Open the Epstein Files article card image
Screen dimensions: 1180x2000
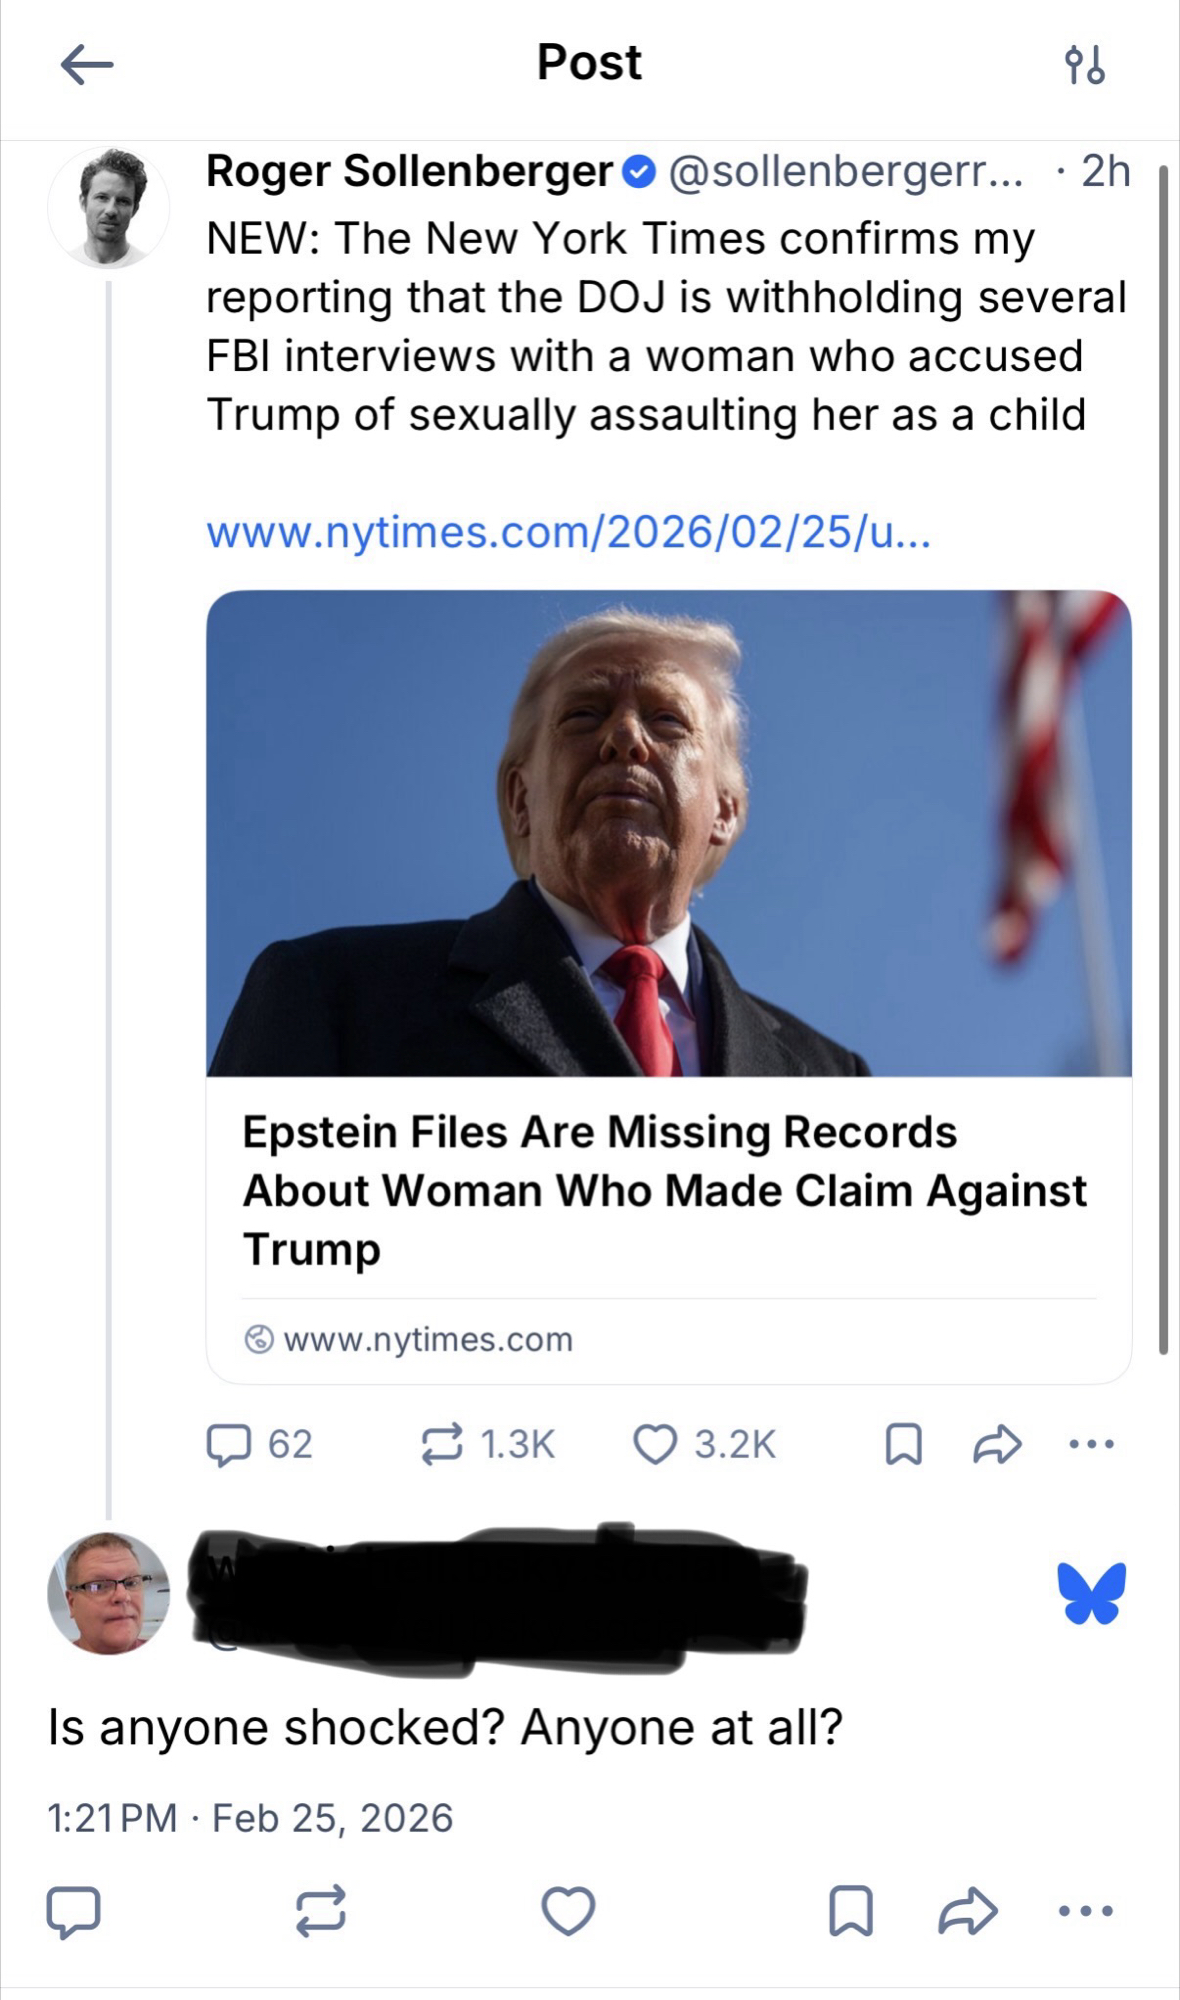tap(668, 833)
